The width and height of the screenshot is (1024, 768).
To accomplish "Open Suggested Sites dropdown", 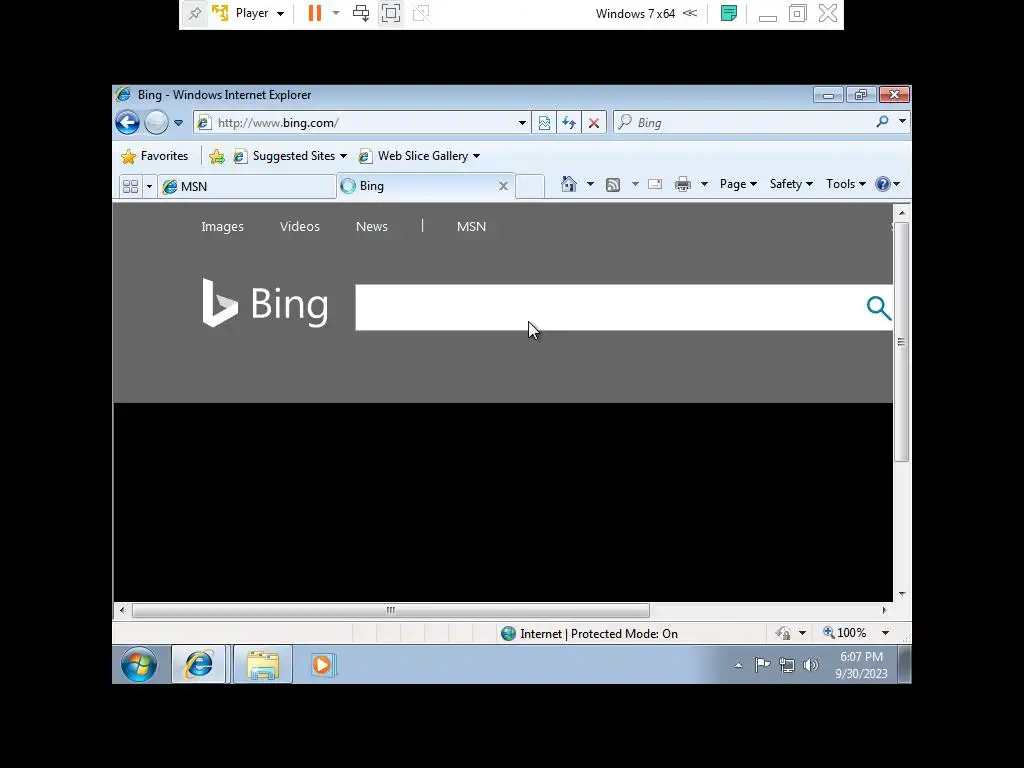I will 290,156.
